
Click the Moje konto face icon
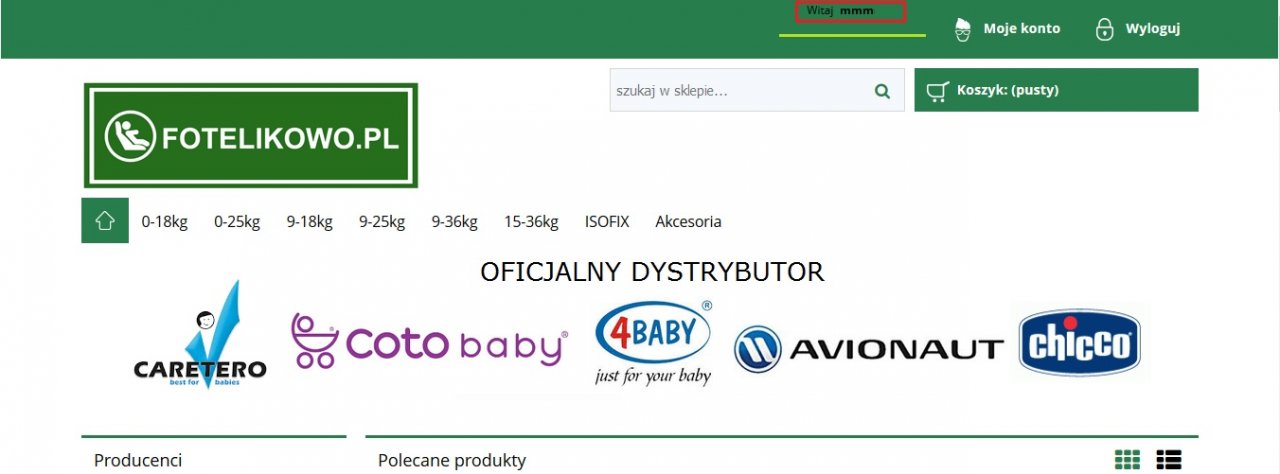pyautogui.click(x=963, y=29)
